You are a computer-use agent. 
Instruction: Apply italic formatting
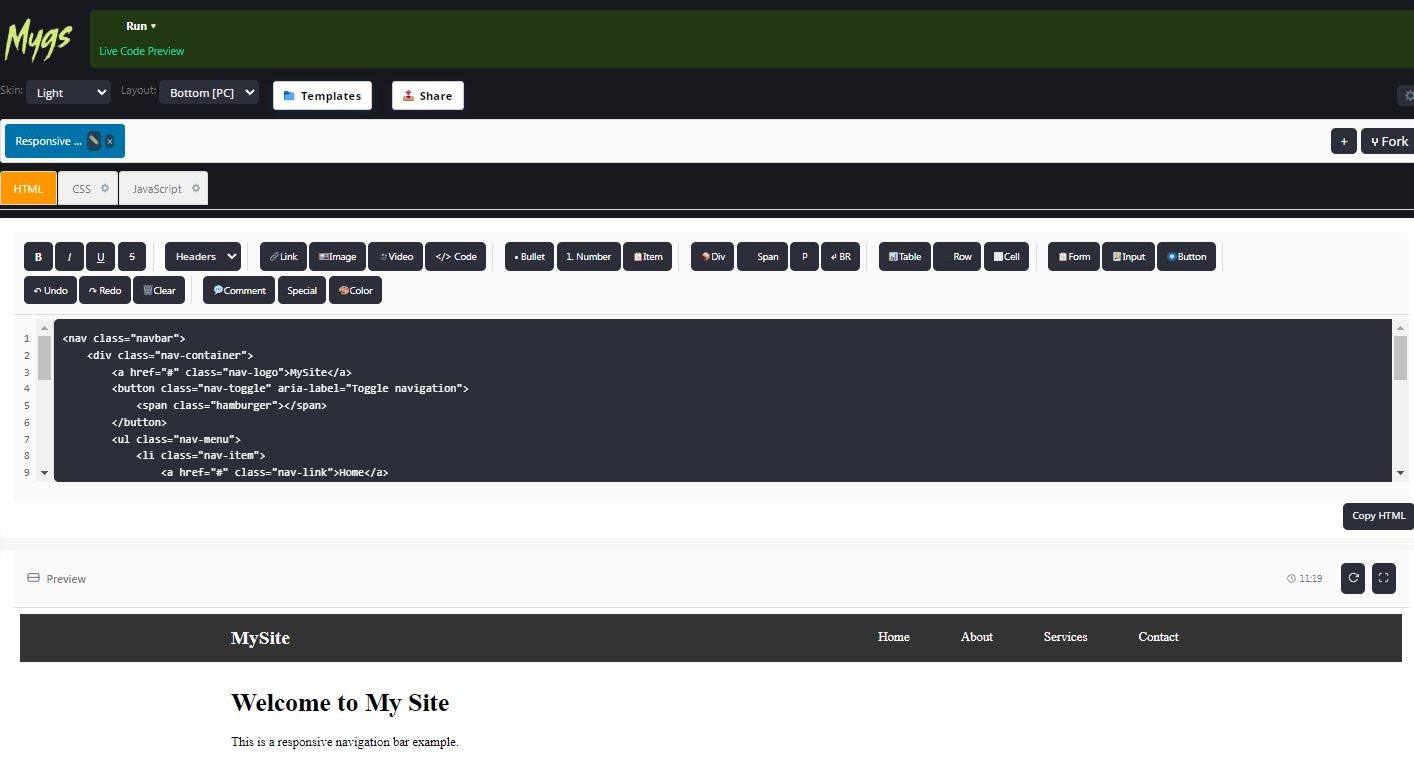tap(69, 257)
